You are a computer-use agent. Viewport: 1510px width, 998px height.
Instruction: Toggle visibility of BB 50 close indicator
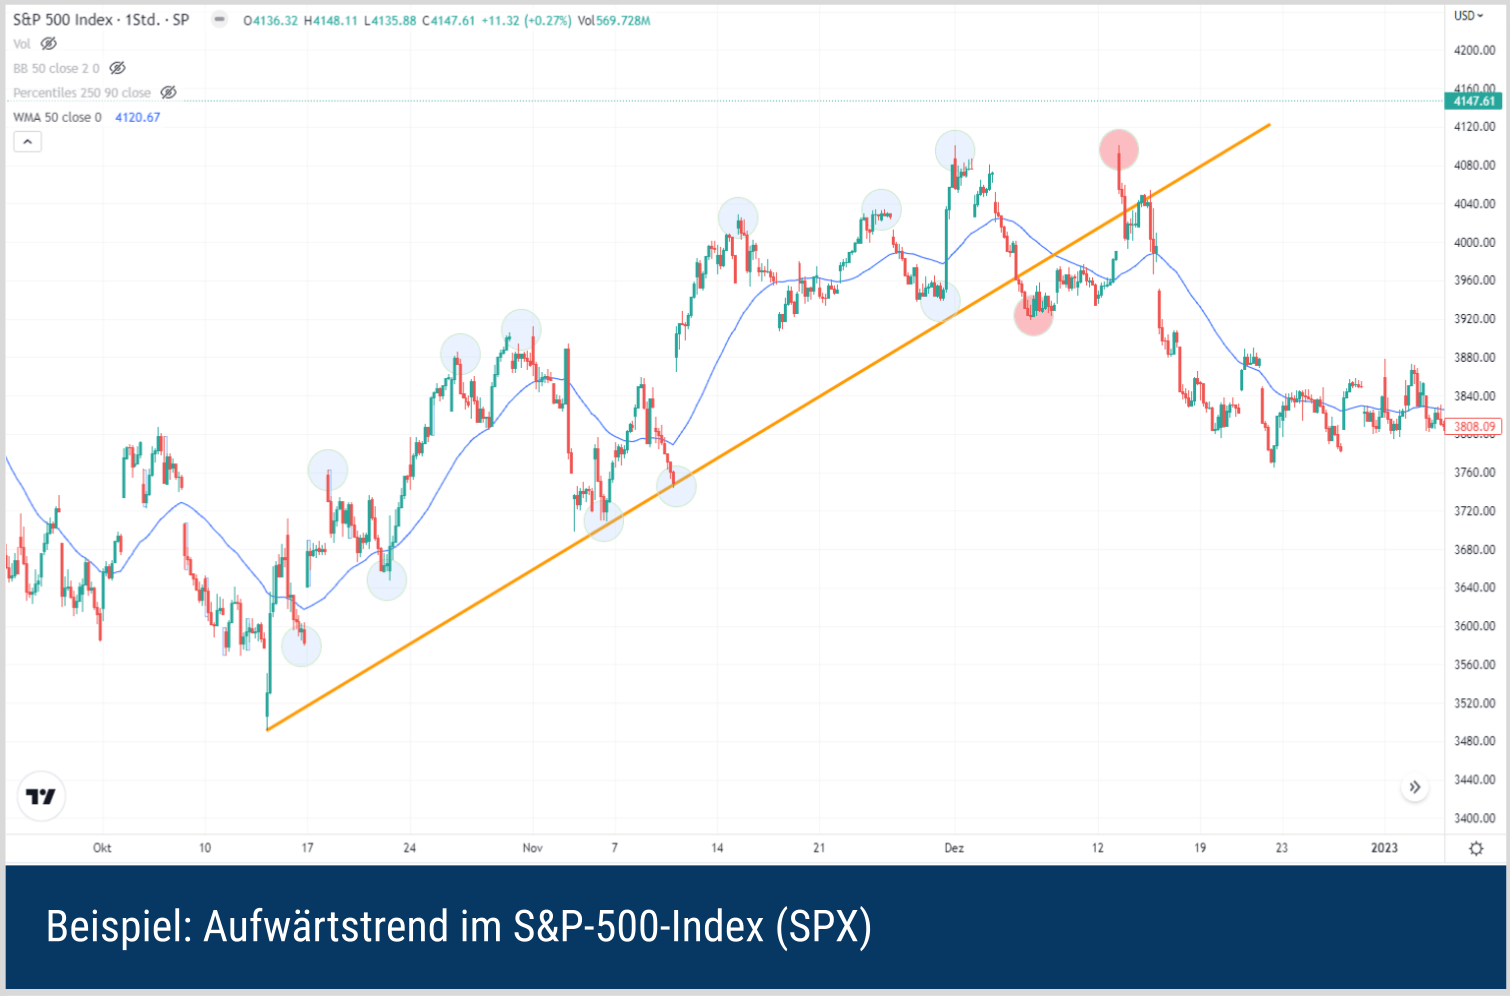pos(117,68)
